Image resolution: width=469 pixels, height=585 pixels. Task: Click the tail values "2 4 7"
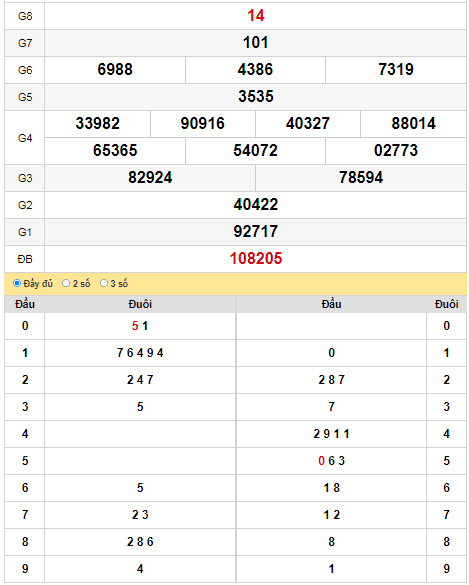[140, 380]
